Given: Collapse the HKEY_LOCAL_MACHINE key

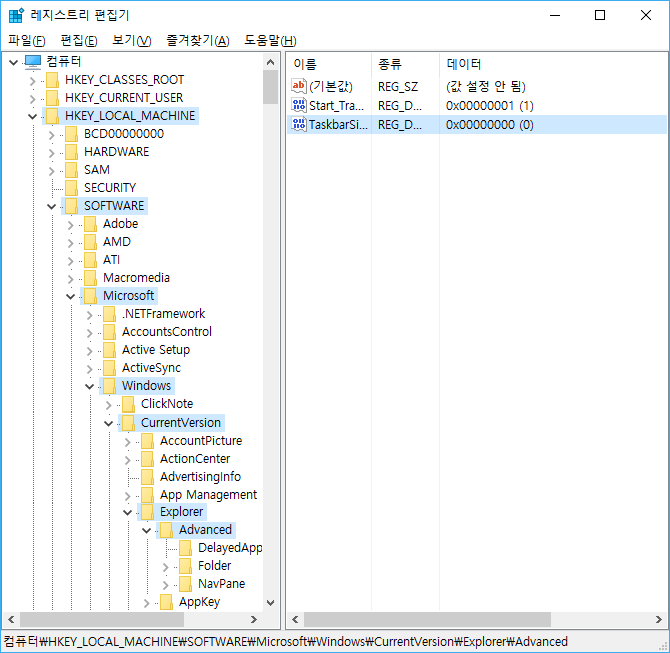Looking at the screenshot, I should click(x=32, y=116).
